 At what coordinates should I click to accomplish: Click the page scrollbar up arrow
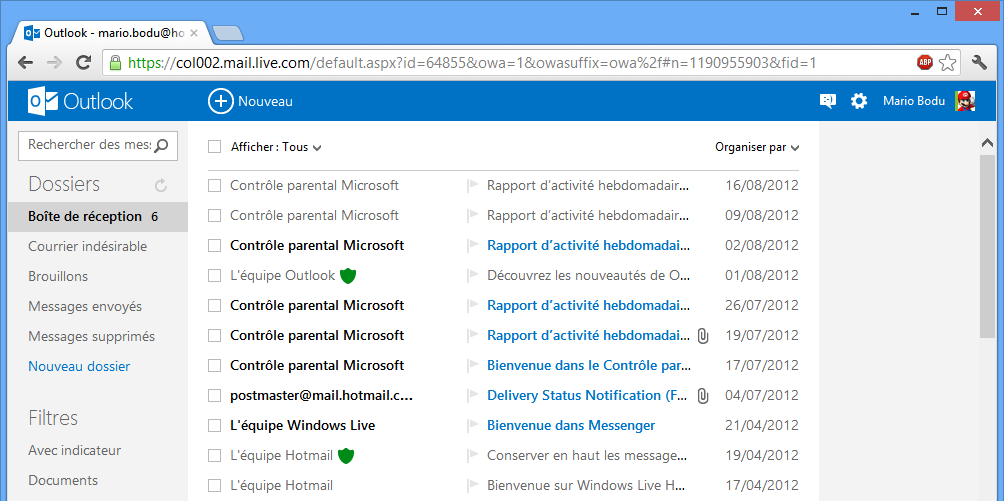coord(987,144)
